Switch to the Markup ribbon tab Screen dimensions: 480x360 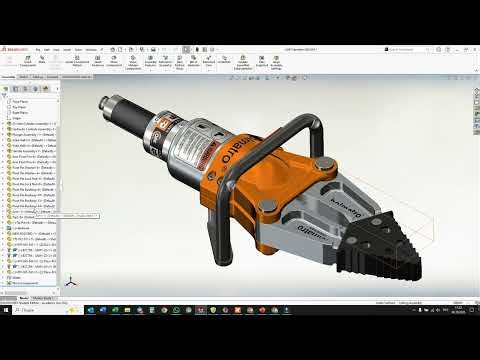(x=38, y=77)
